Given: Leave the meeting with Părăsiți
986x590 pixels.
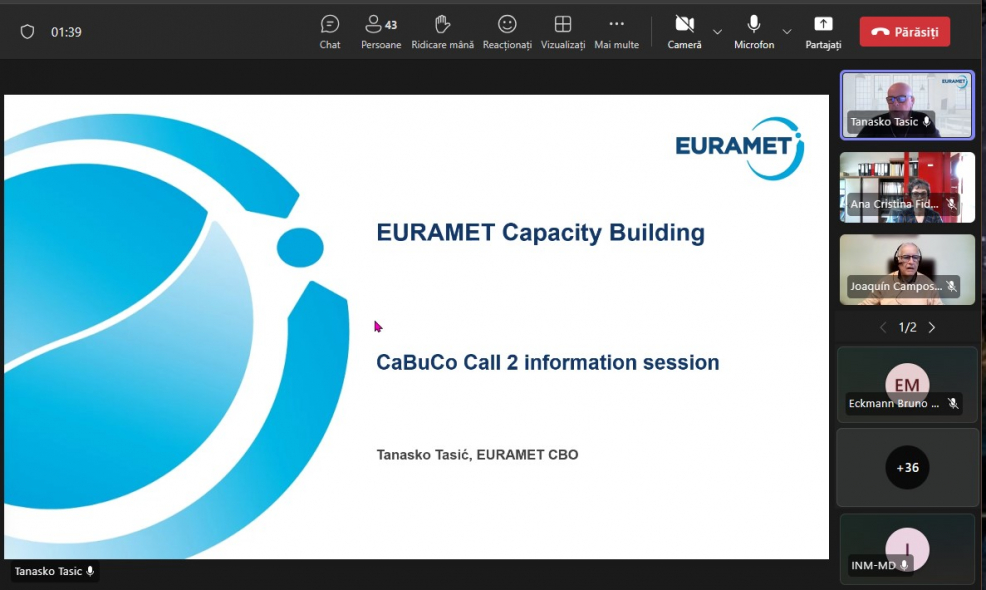Looking at the screenshot, I should pos(904,31).
